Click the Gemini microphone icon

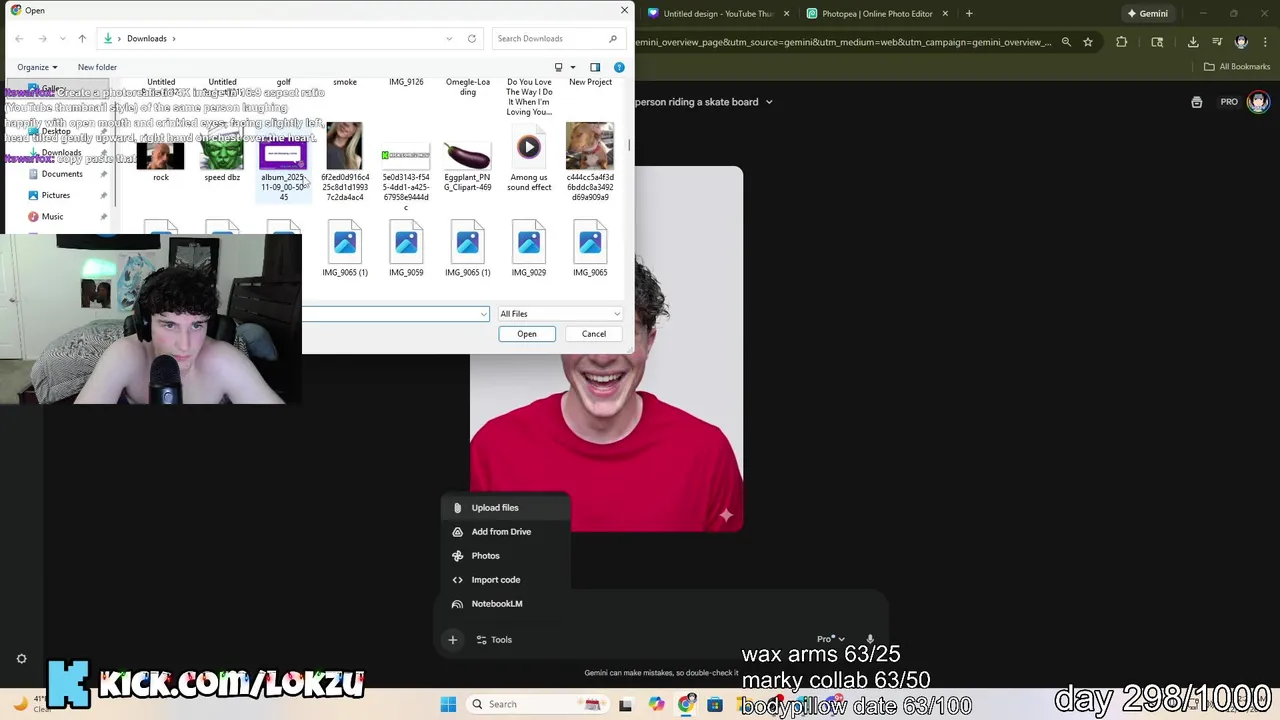[870, 639]
